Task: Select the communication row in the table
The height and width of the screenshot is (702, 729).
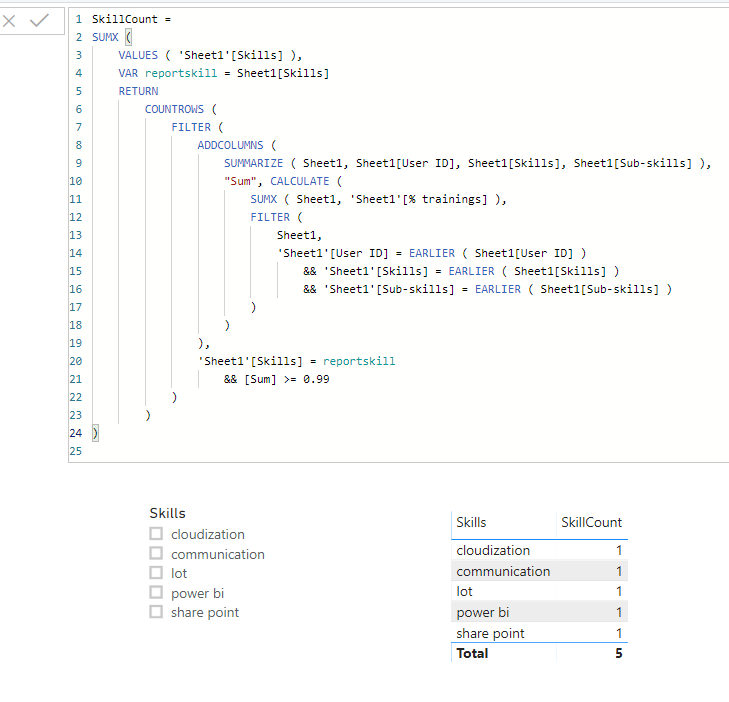Action: [x=539, y=571]
